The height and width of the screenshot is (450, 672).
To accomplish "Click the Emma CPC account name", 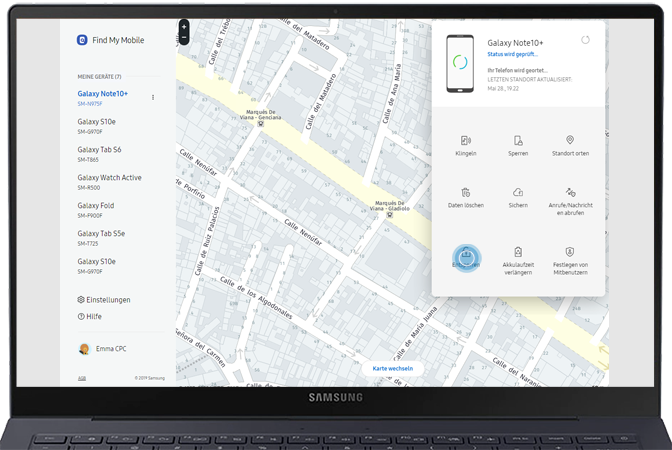I will [111, 349].
